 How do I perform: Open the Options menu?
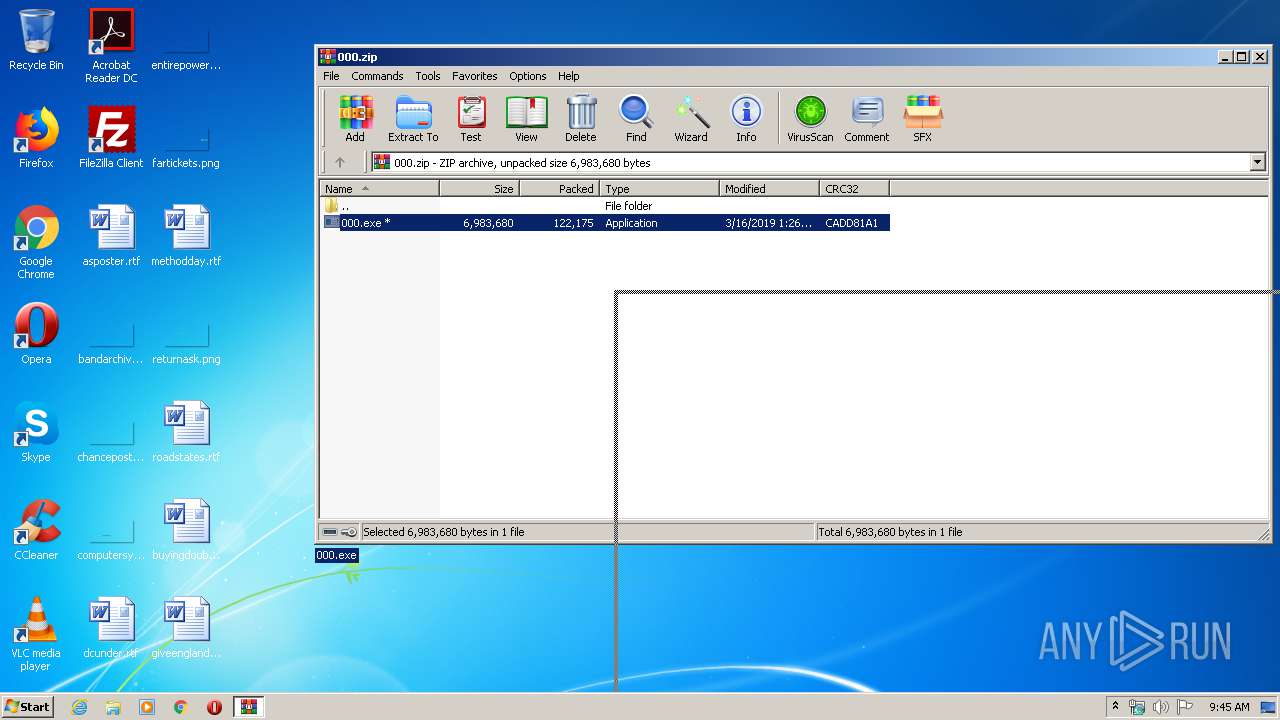coord(528,76)
